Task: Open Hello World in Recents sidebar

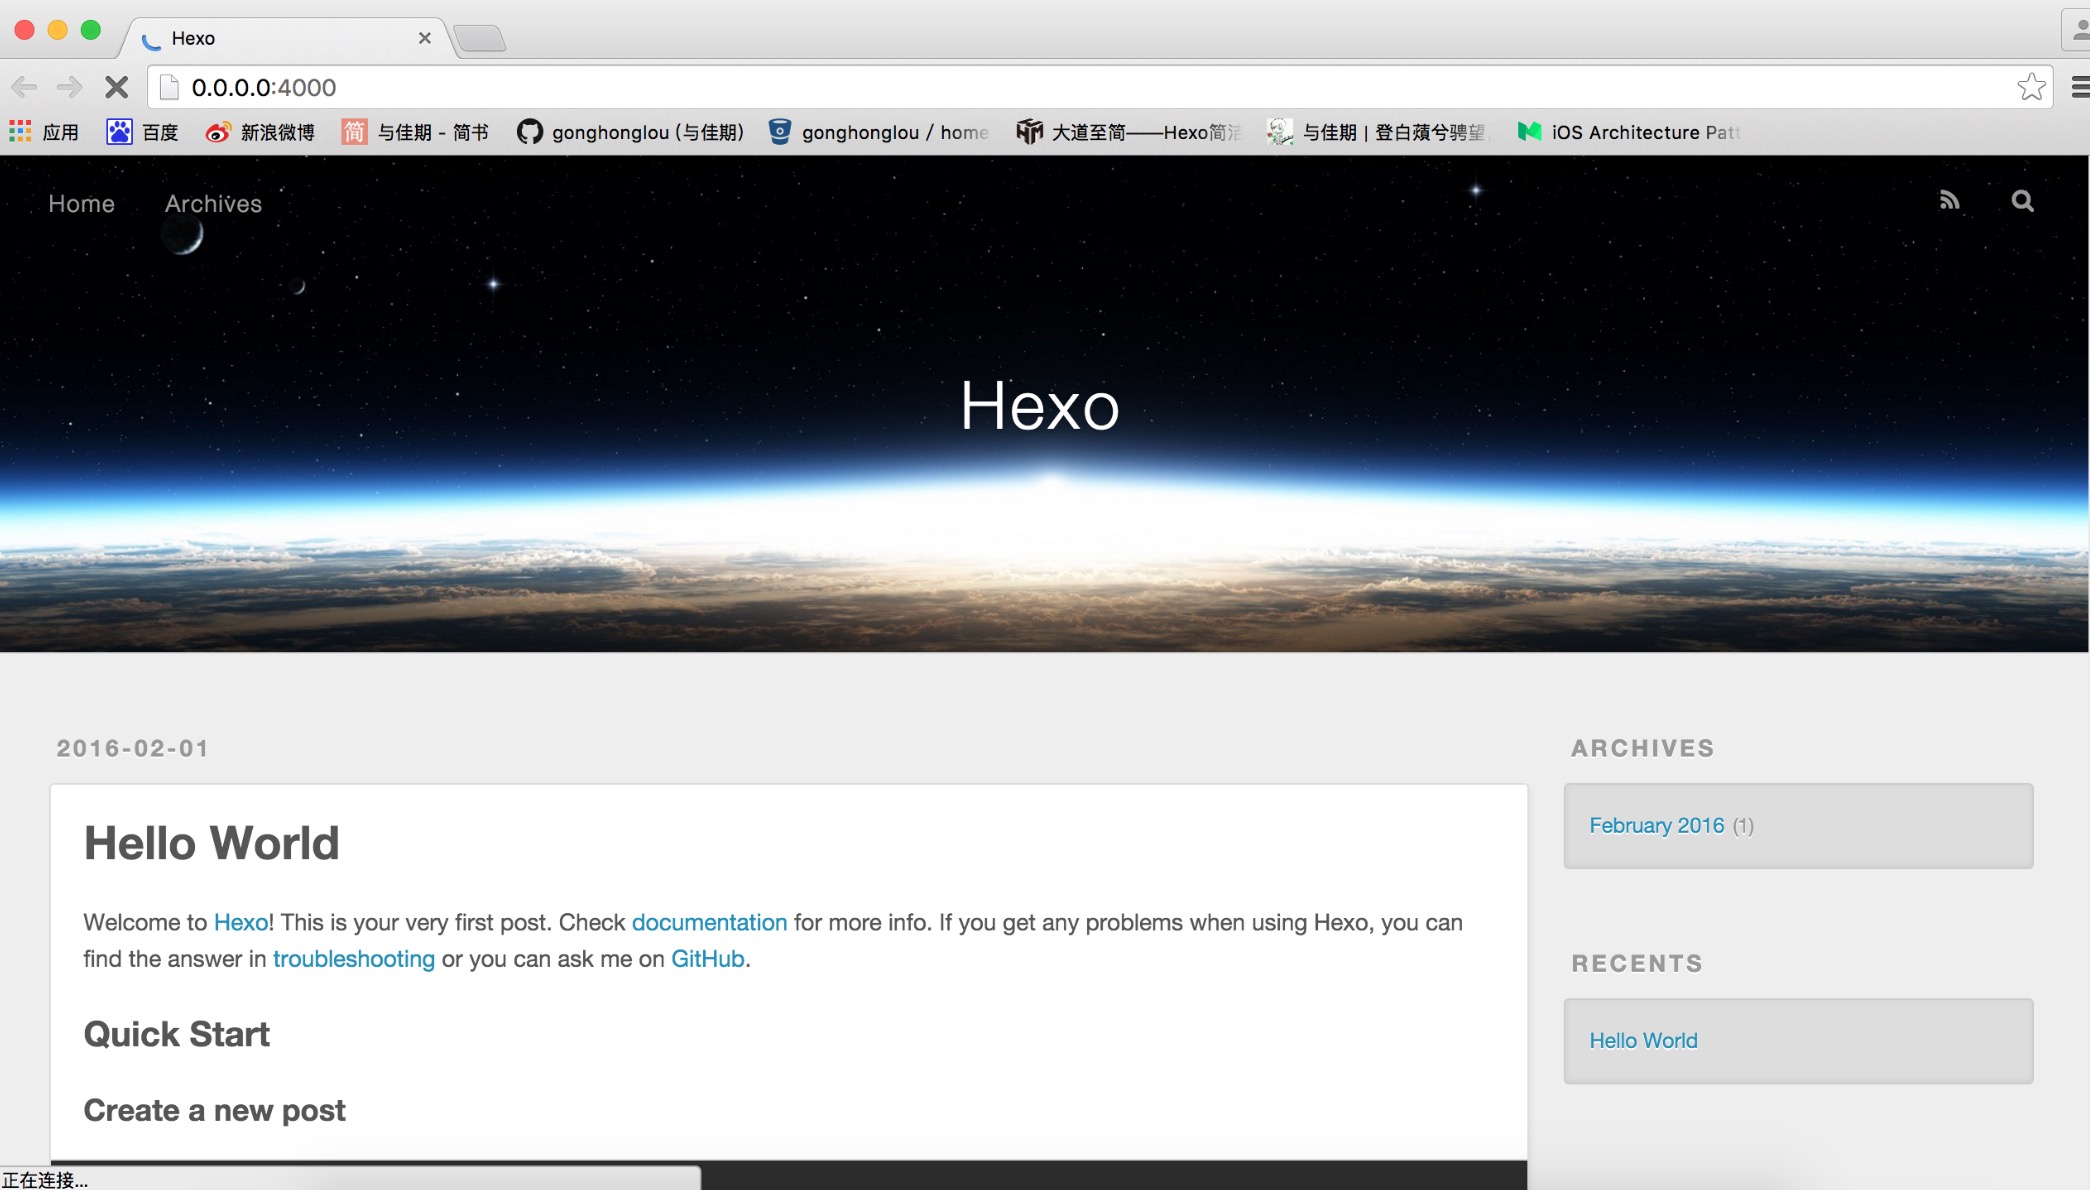Action: (1643, 1040)
